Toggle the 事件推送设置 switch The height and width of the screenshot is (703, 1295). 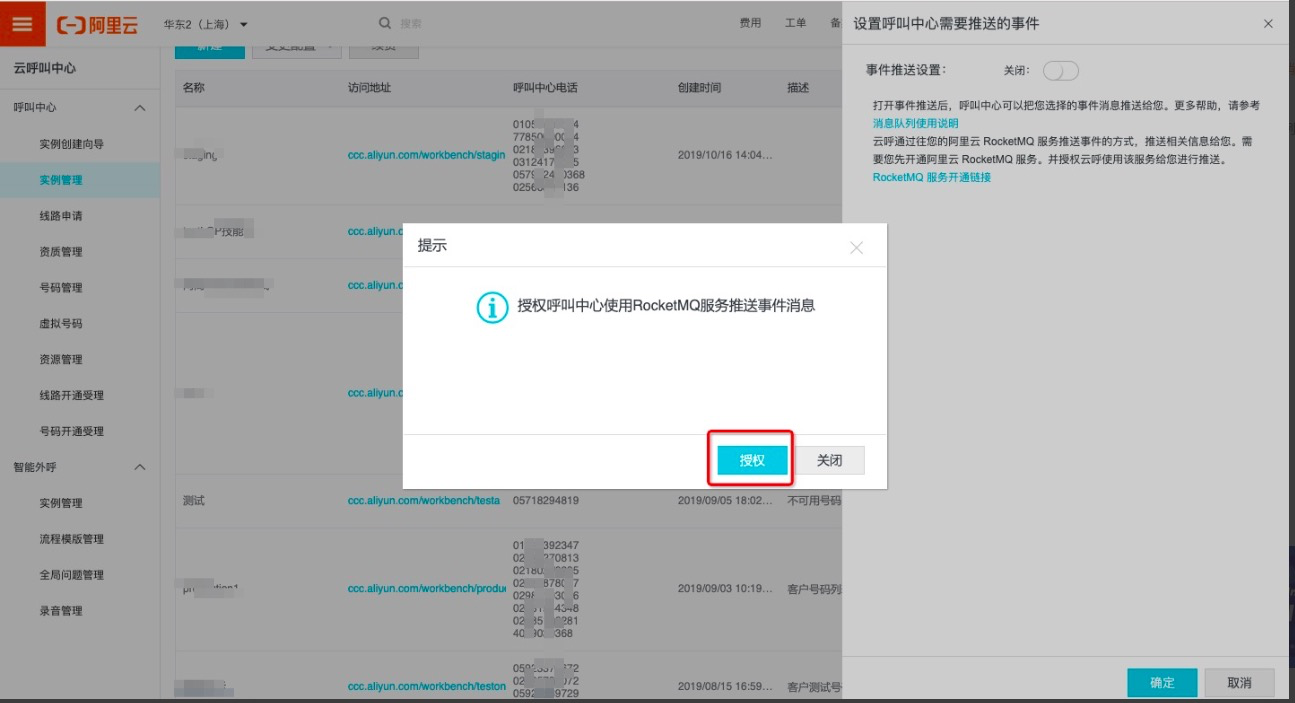[x=1060, y=71]
